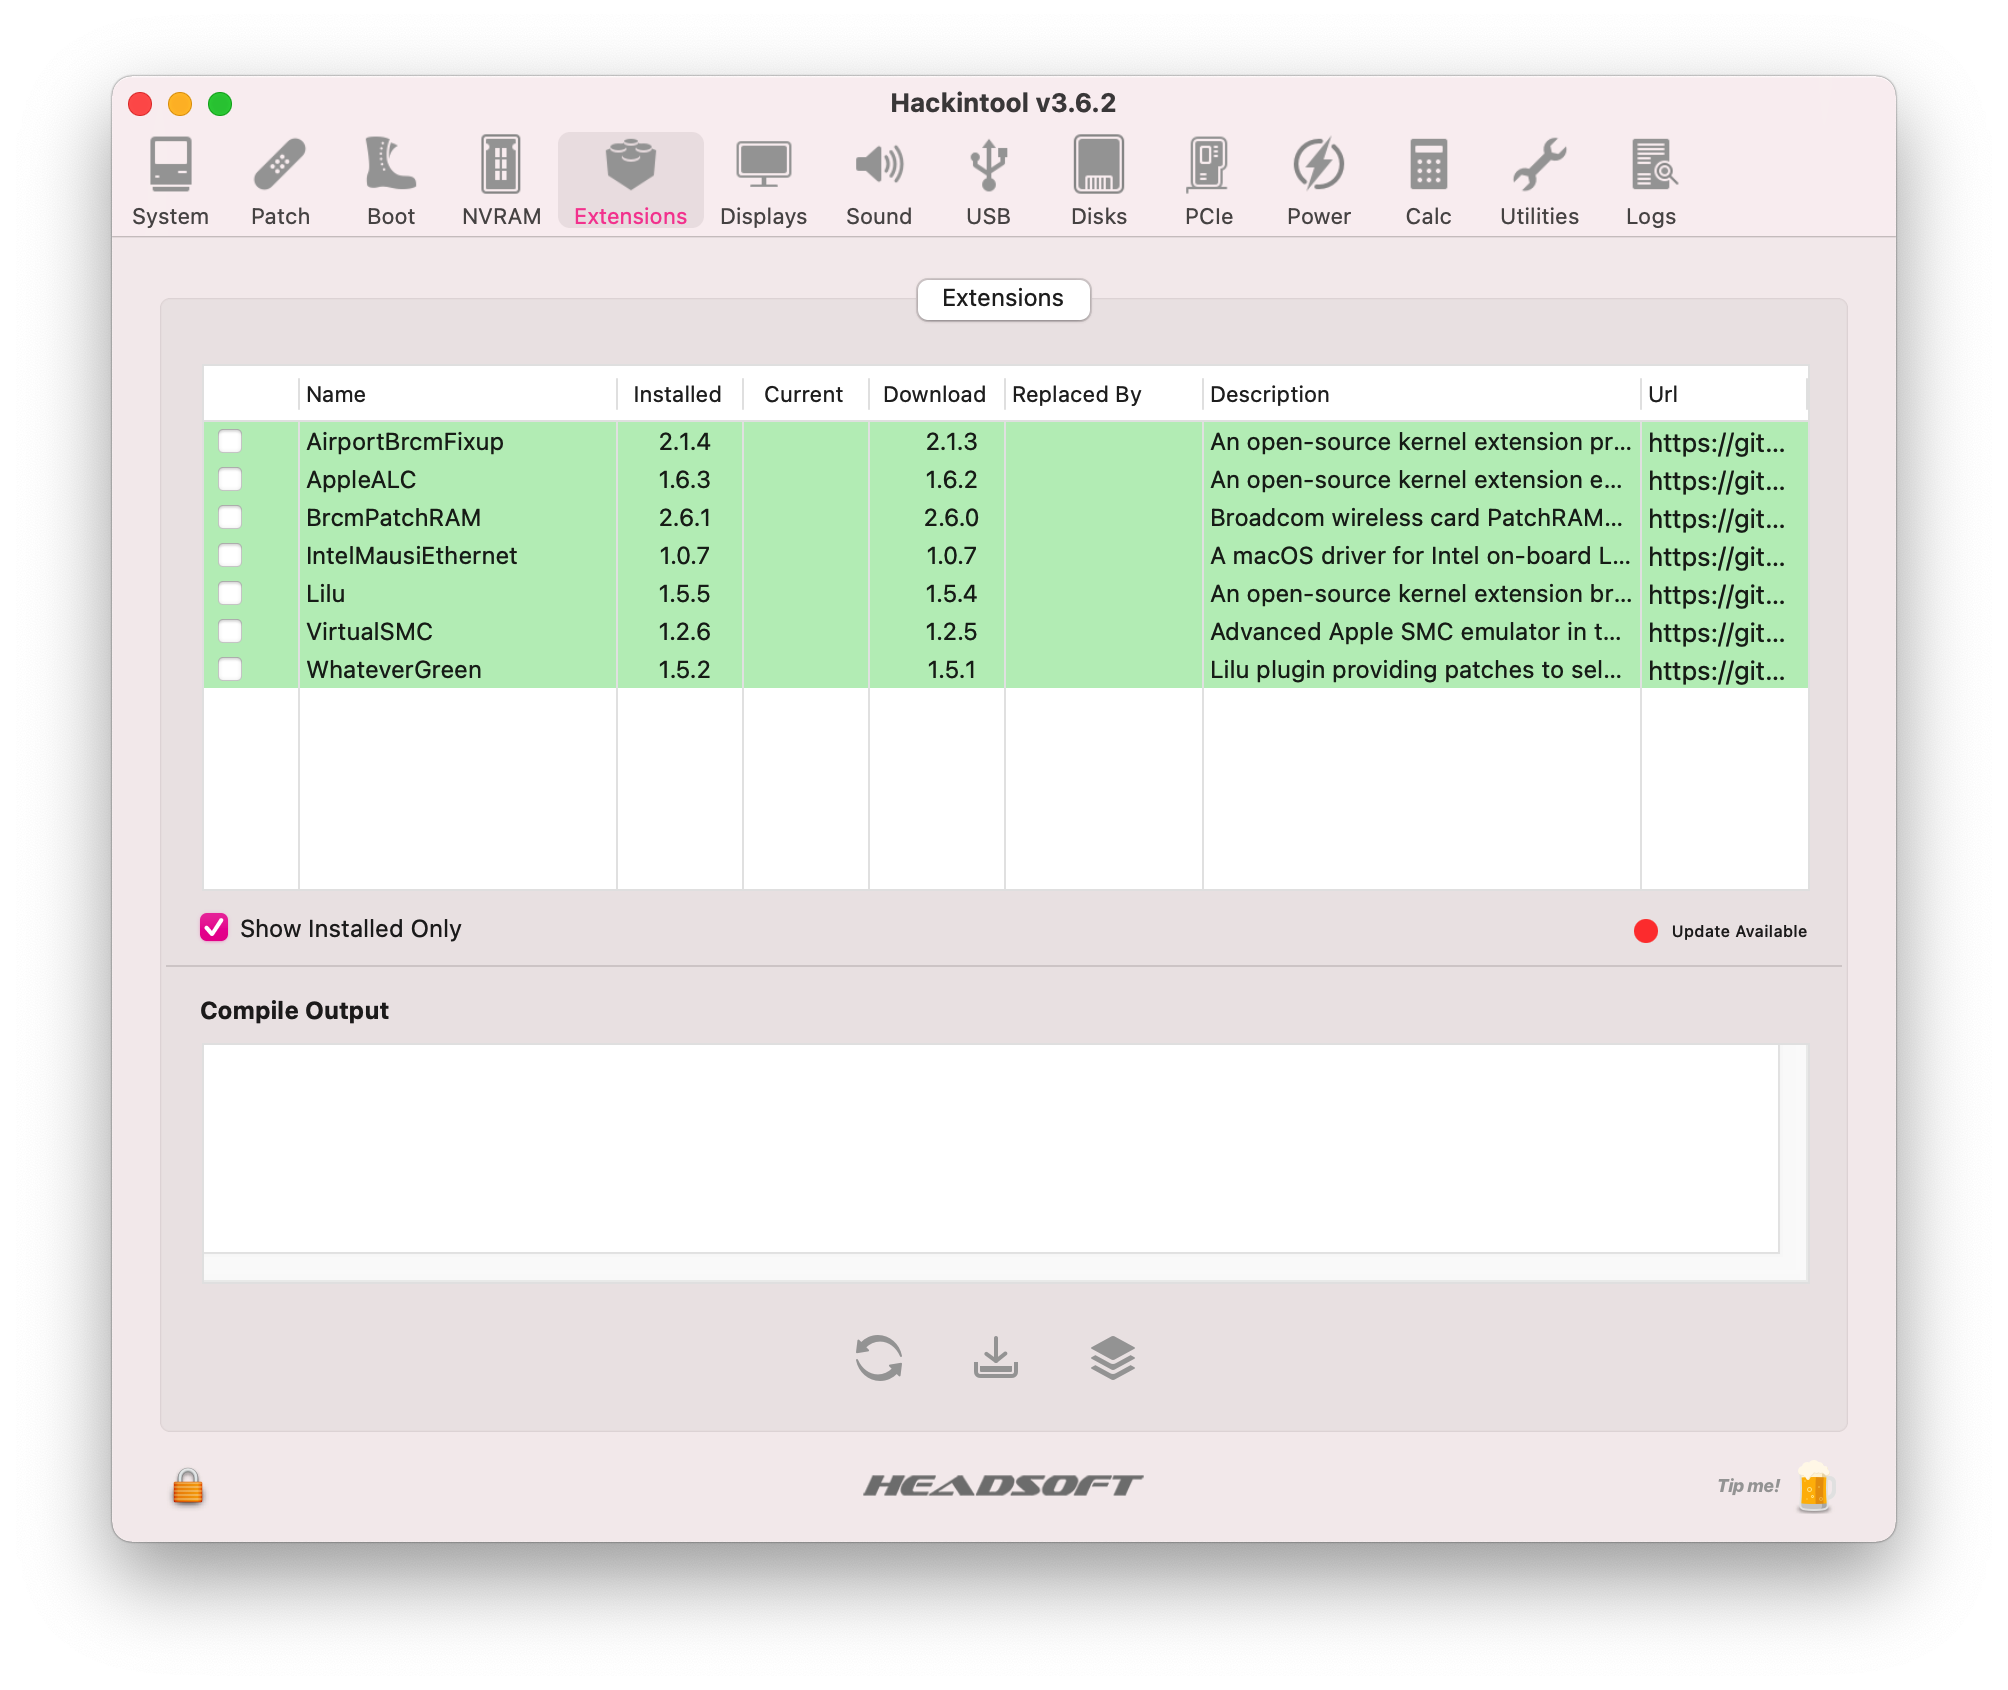Click the compile layers icon
The image size is (2008, 1690).
coord(1112,1358)
